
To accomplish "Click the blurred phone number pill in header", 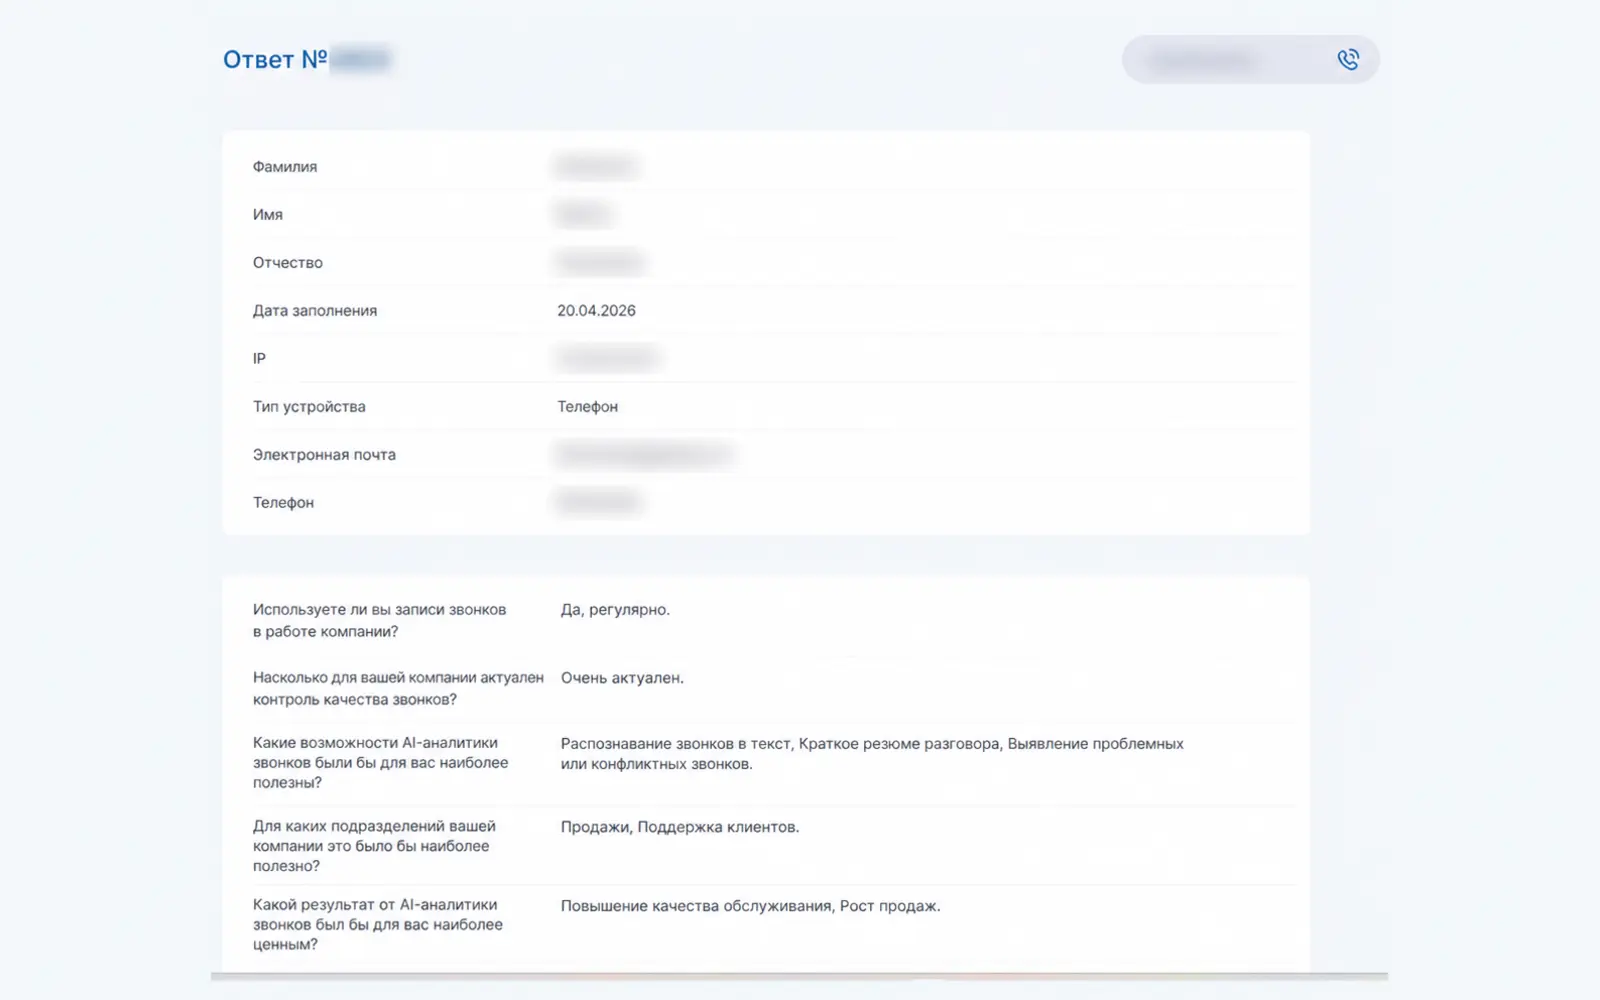I will point(1251,60).
